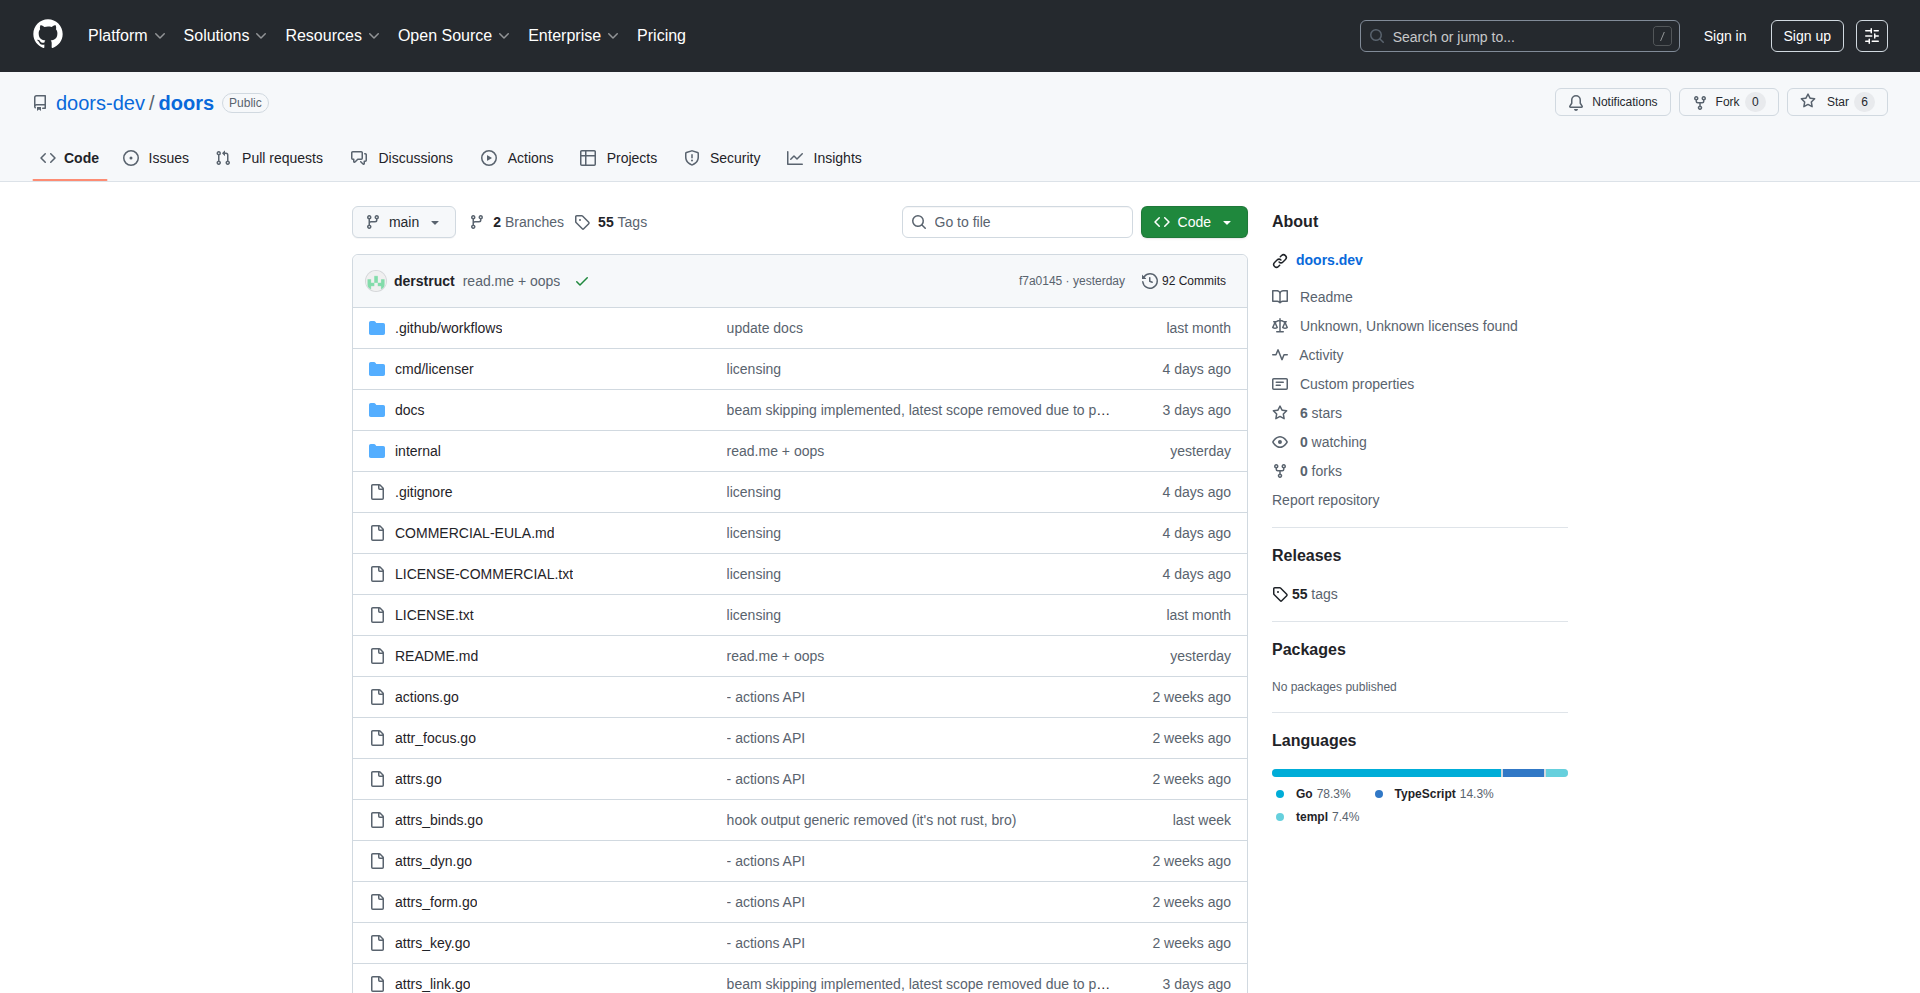Open the attr_focus.go file
The image size is (1920, 993).
pos(435,738)
